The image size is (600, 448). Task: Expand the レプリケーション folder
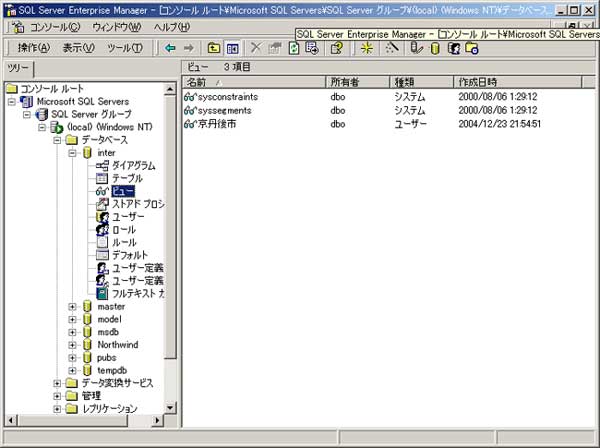click(57, 409)
